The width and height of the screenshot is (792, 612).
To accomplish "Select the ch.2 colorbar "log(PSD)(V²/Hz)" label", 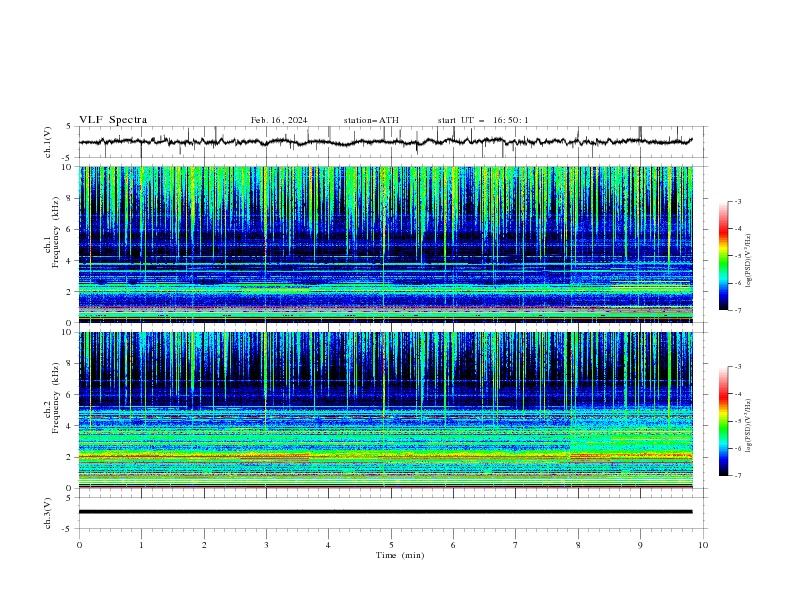I will coord(748,426).
